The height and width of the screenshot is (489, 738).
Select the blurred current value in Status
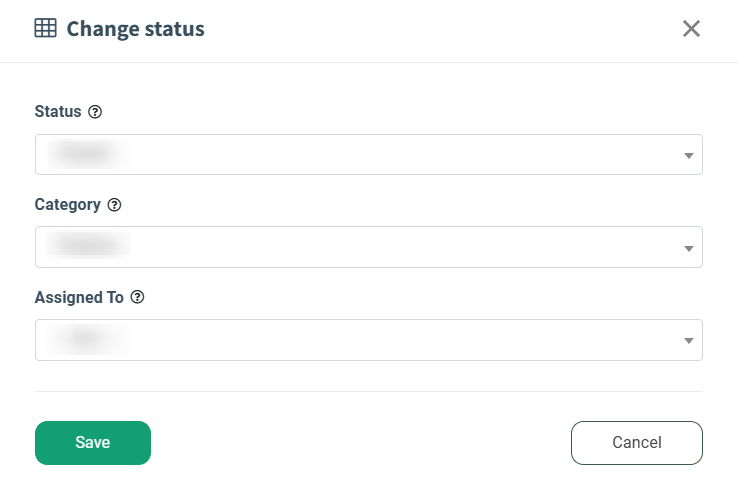pyautogui.click(x=89, y=154)
